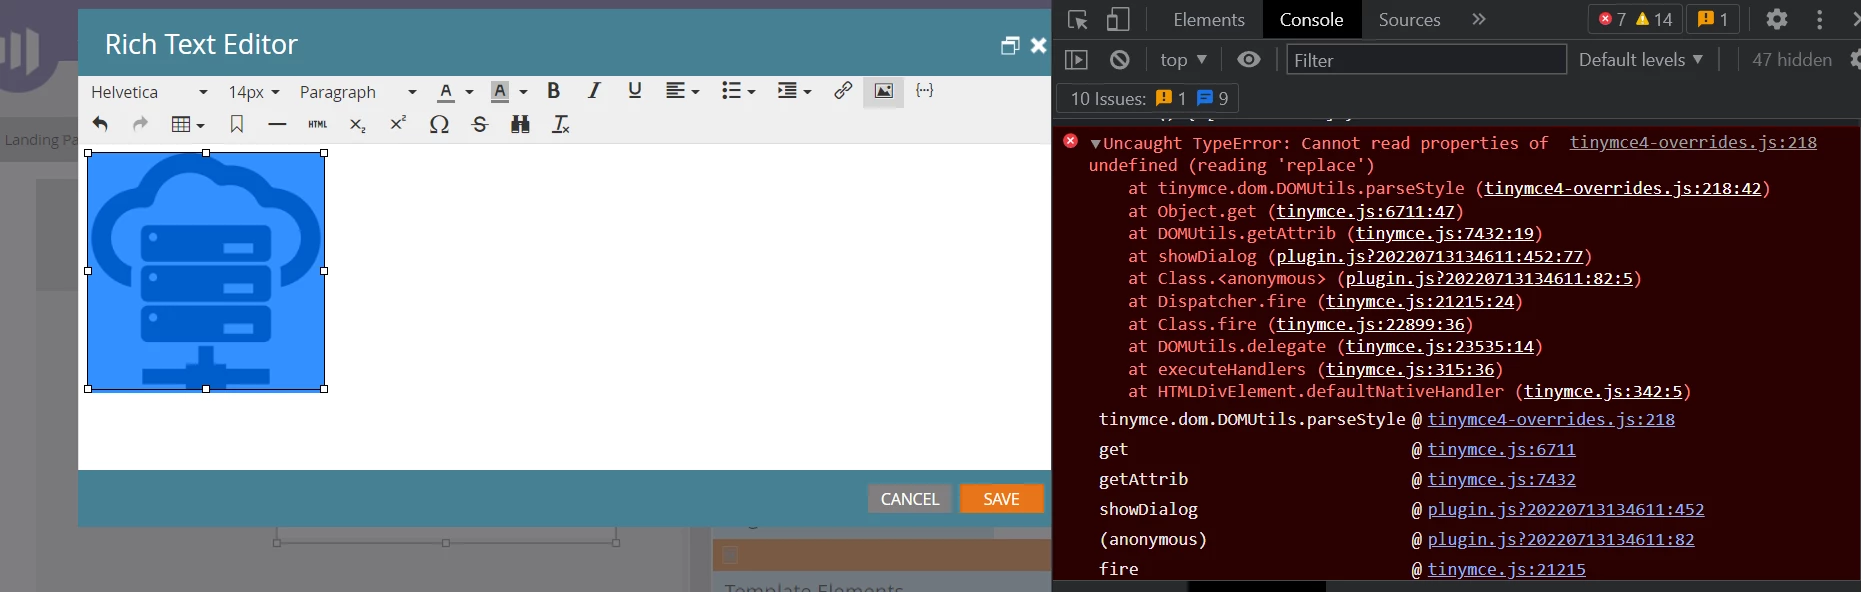Viewport: 1861px width, 592px height.
Task: Apply subscript formatting
Action: (x=357, y=124)
